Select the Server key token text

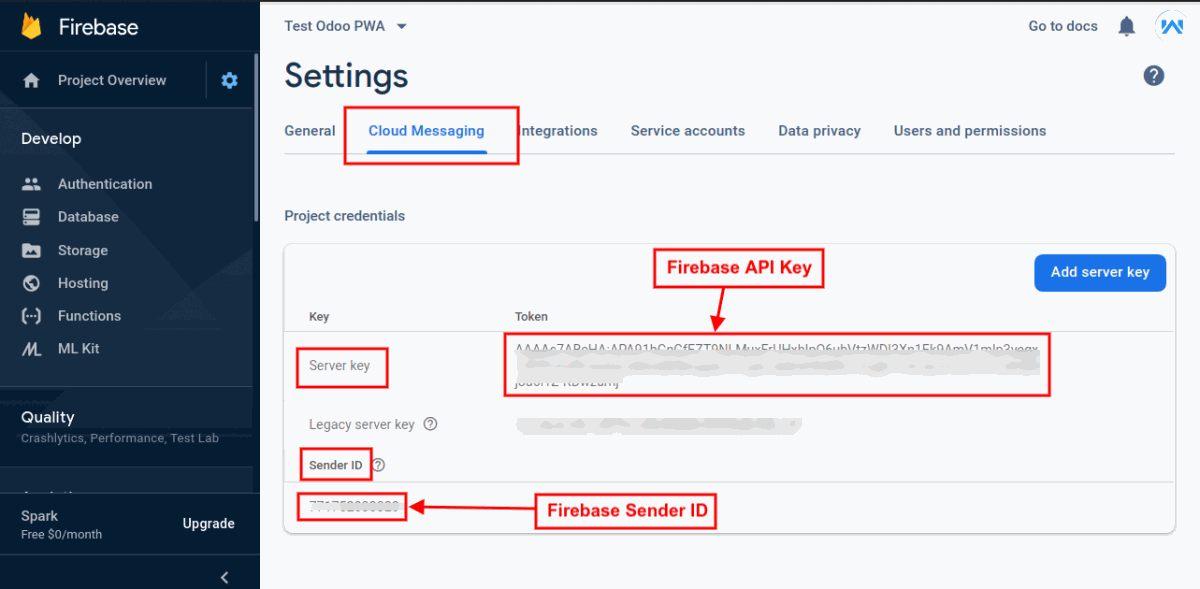click(777, 365)
